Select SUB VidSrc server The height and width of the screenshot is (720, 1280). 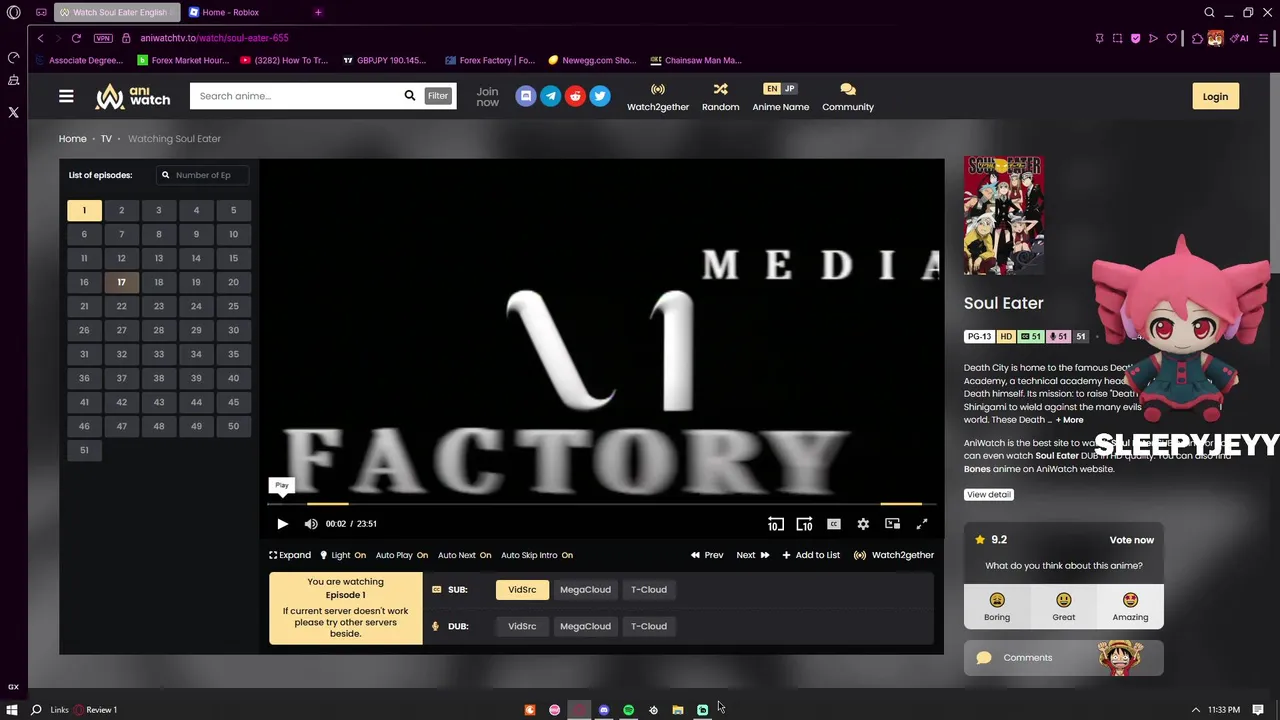pos(522,590)
